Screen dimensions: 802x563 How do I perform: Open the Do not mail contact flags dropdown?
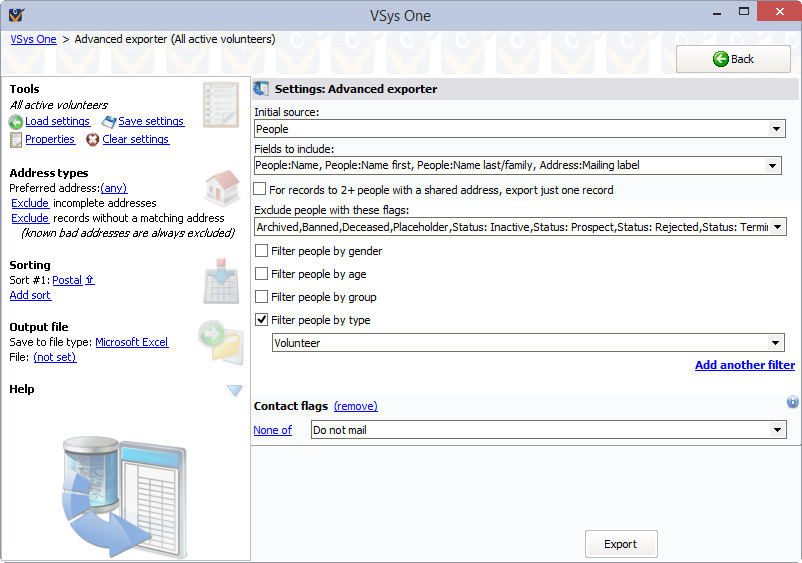coord(777,430)
